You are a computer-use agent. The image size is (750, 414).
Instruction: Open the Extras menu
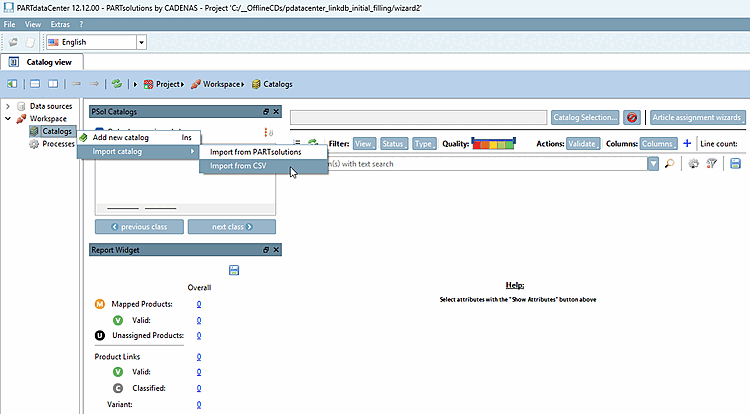click(60, 24)
